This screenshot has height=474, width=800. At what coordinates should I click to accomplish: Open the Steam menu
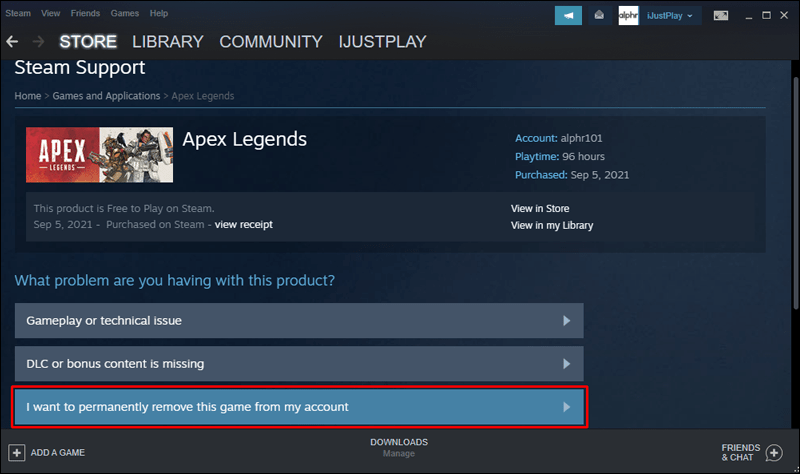pyautogui.click(x=18, y=13)
